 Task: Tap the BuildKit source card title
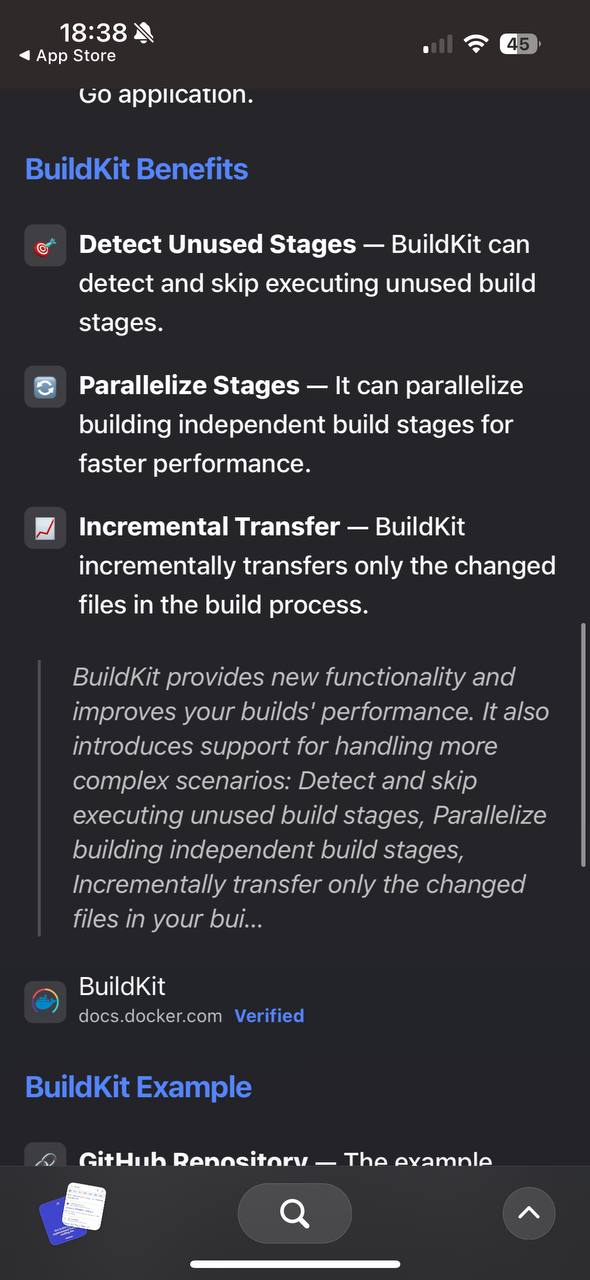(x=122, y=986)
